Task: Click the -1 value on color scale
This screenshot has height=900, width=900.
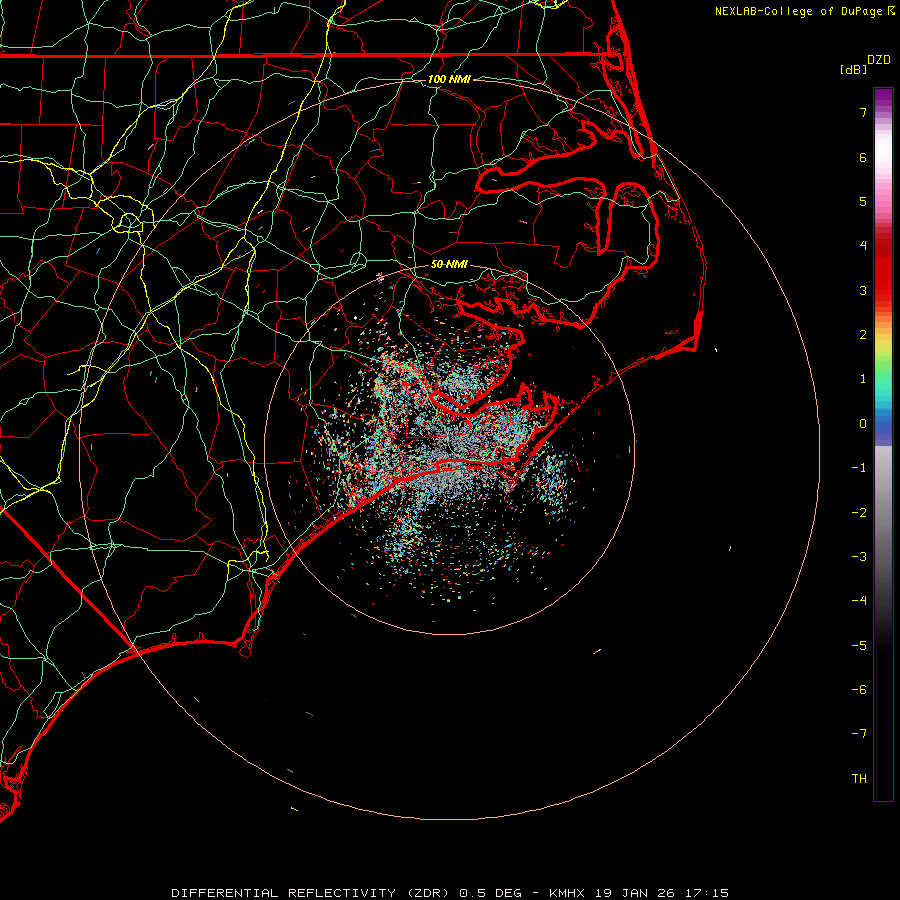Action: click(x=859, y=468)
